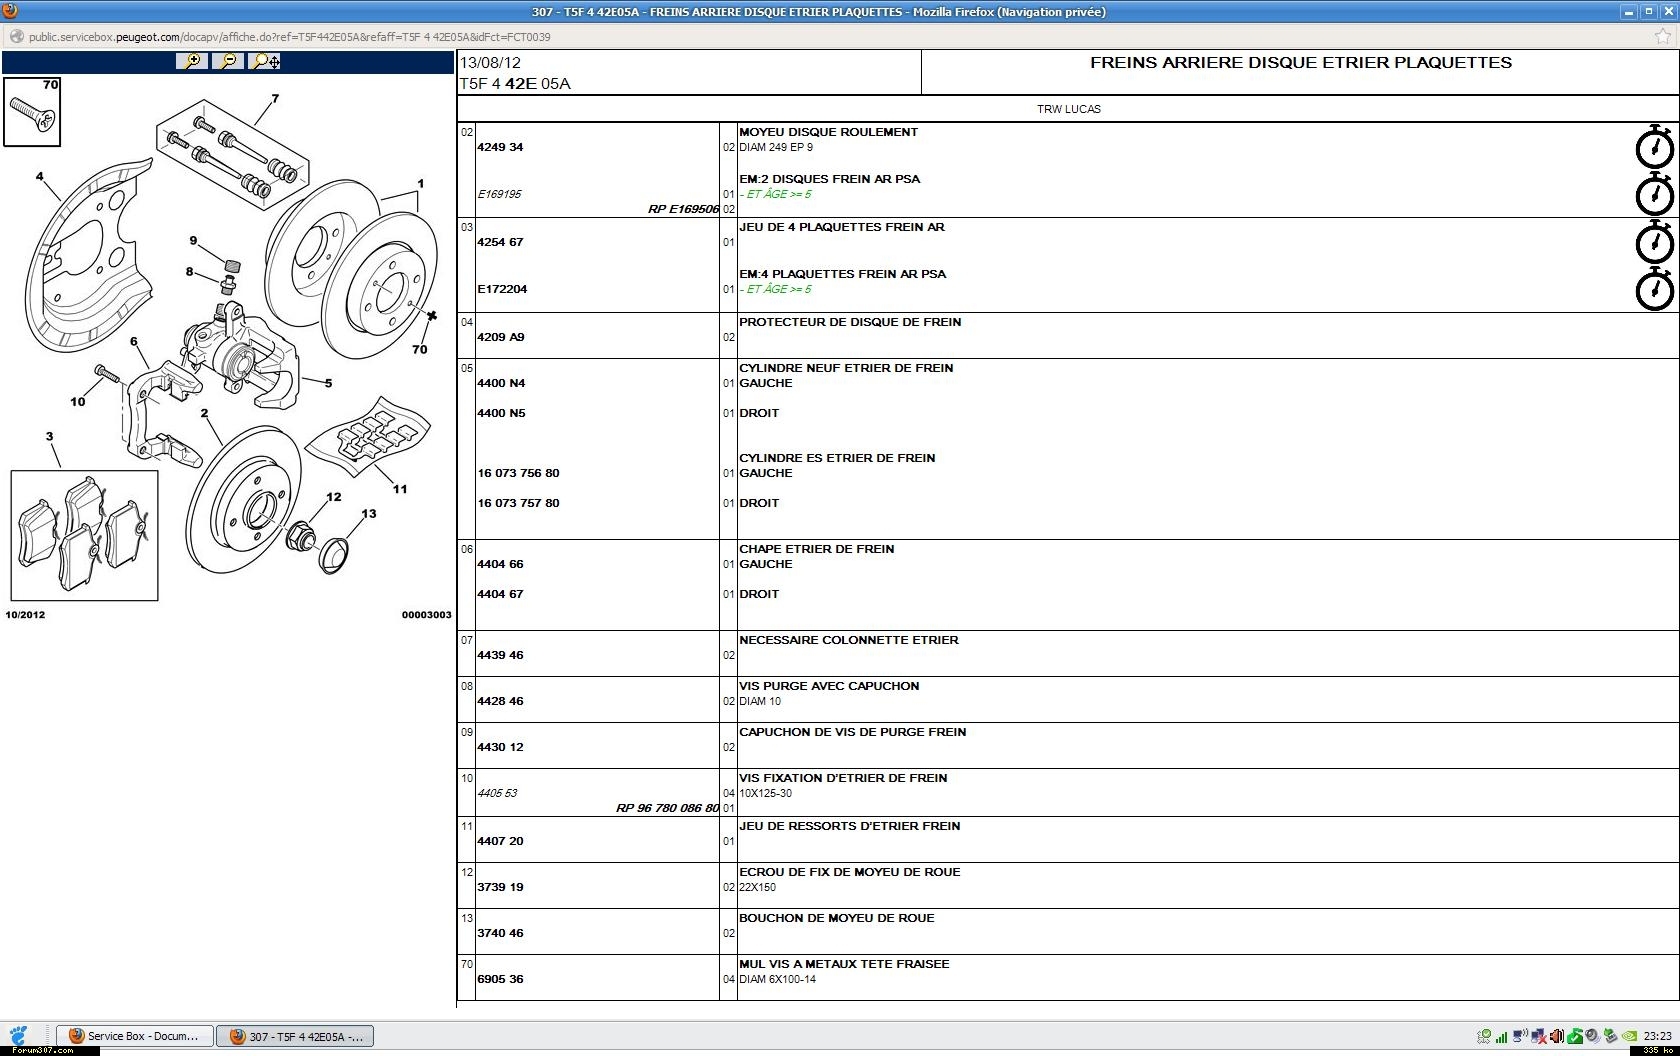Screen dimensions: 1680x1056
Task: Click the disconnected network tray icon with red X
Action: 1539,1036
